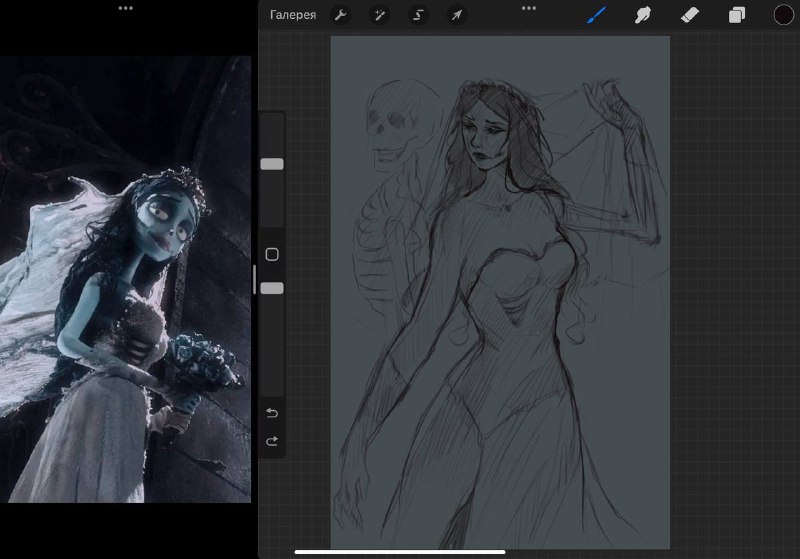Select the Smudge finger tool
Image resolution: width=800 pixels, height=559 pixels.
click(x=643, y=15)
